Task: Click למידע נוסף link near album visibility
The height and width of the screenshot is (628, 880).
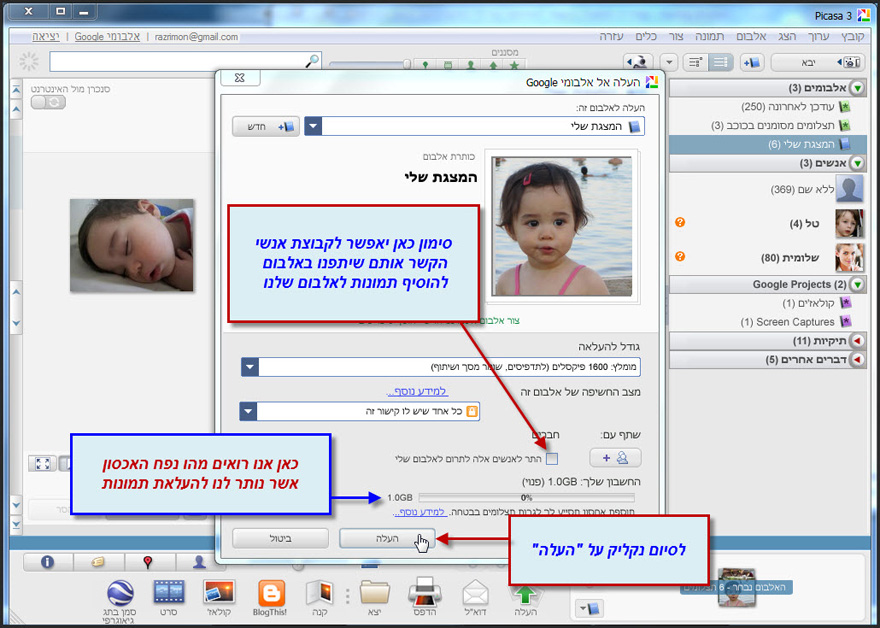Action: [x=417, y=391]
